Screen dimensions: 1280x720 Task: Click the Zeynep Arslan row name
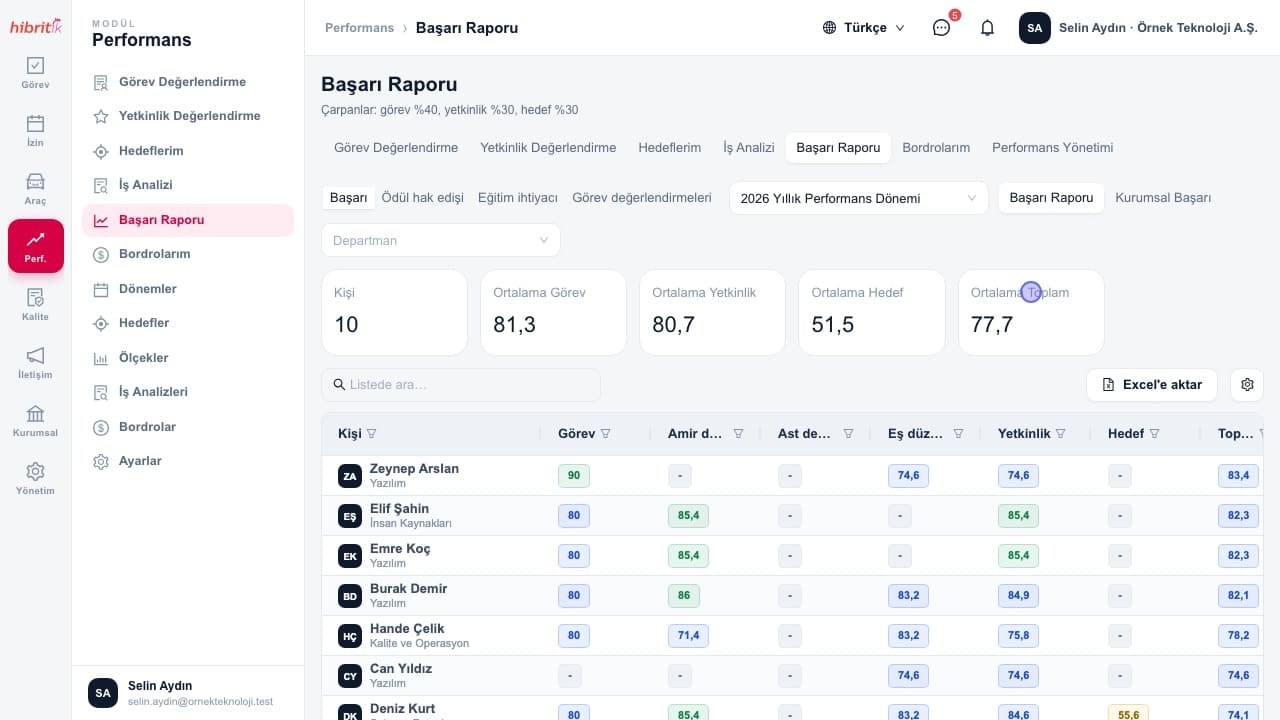point(414,469)
